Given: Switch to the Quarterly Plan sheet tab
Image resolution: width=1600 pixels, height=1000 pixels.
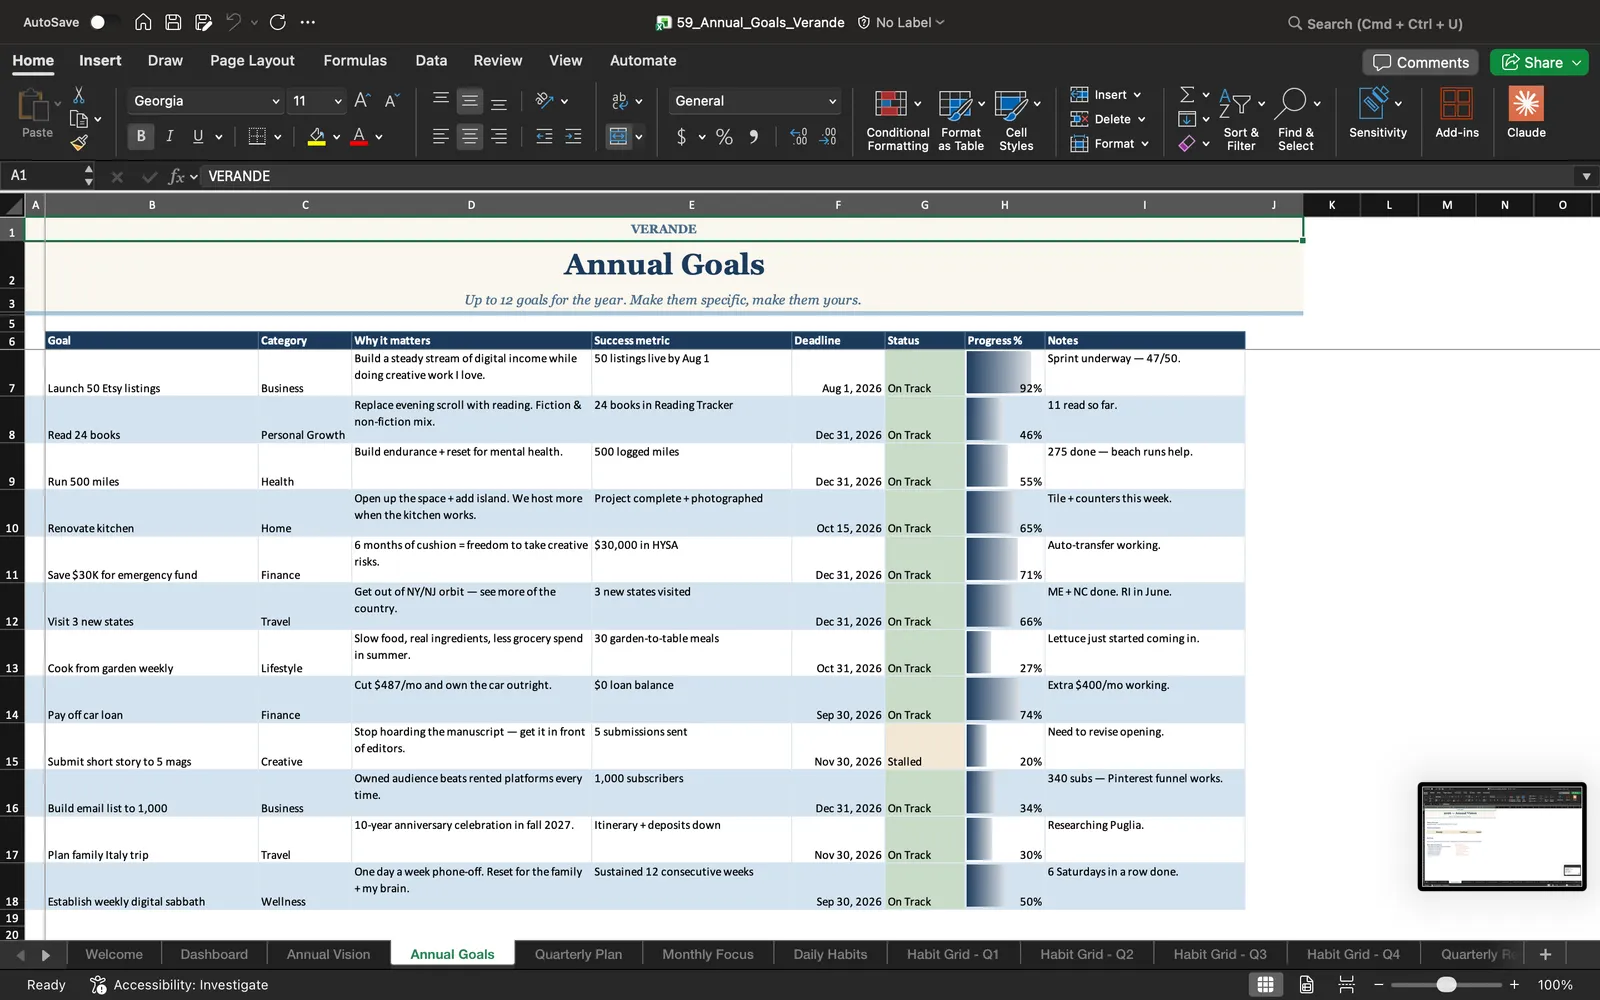Looking at the screenshot, I should pyautogui.click(x=578, y=954).
